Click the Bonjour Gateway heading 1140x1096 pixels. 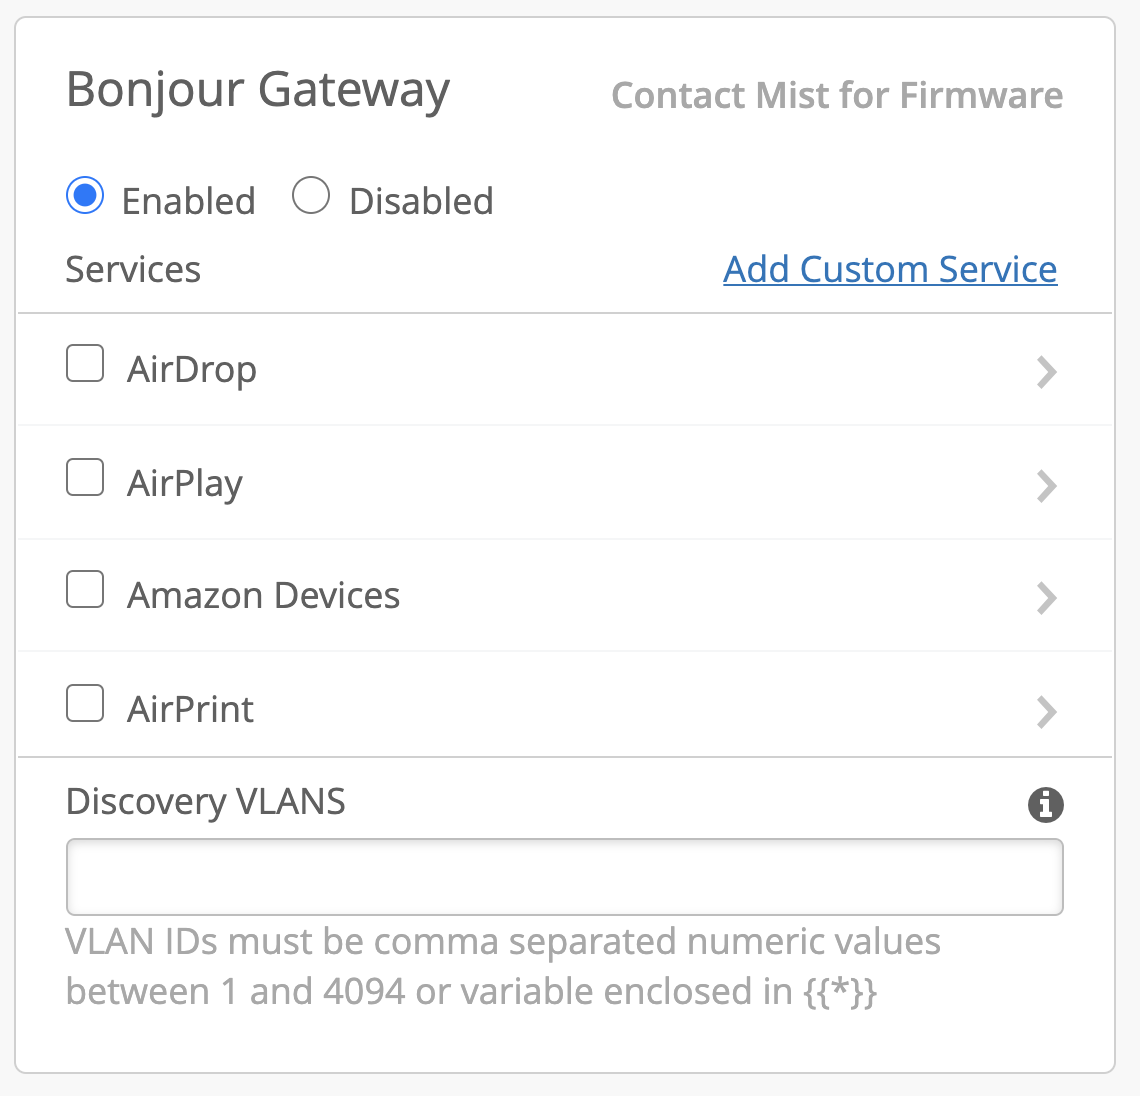258,90
